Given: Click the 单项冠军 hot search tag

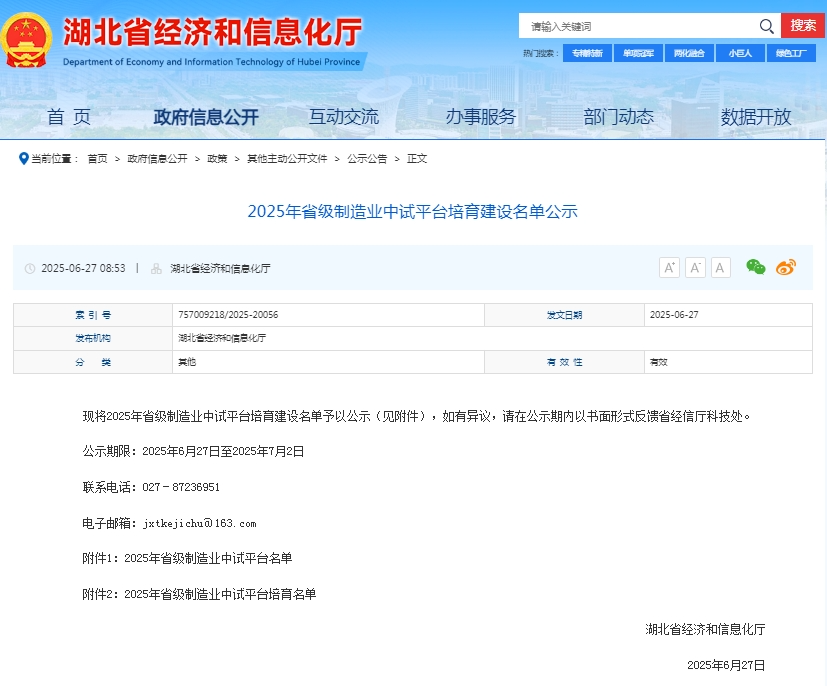Looking at the screenshot, I should point(638,53).
